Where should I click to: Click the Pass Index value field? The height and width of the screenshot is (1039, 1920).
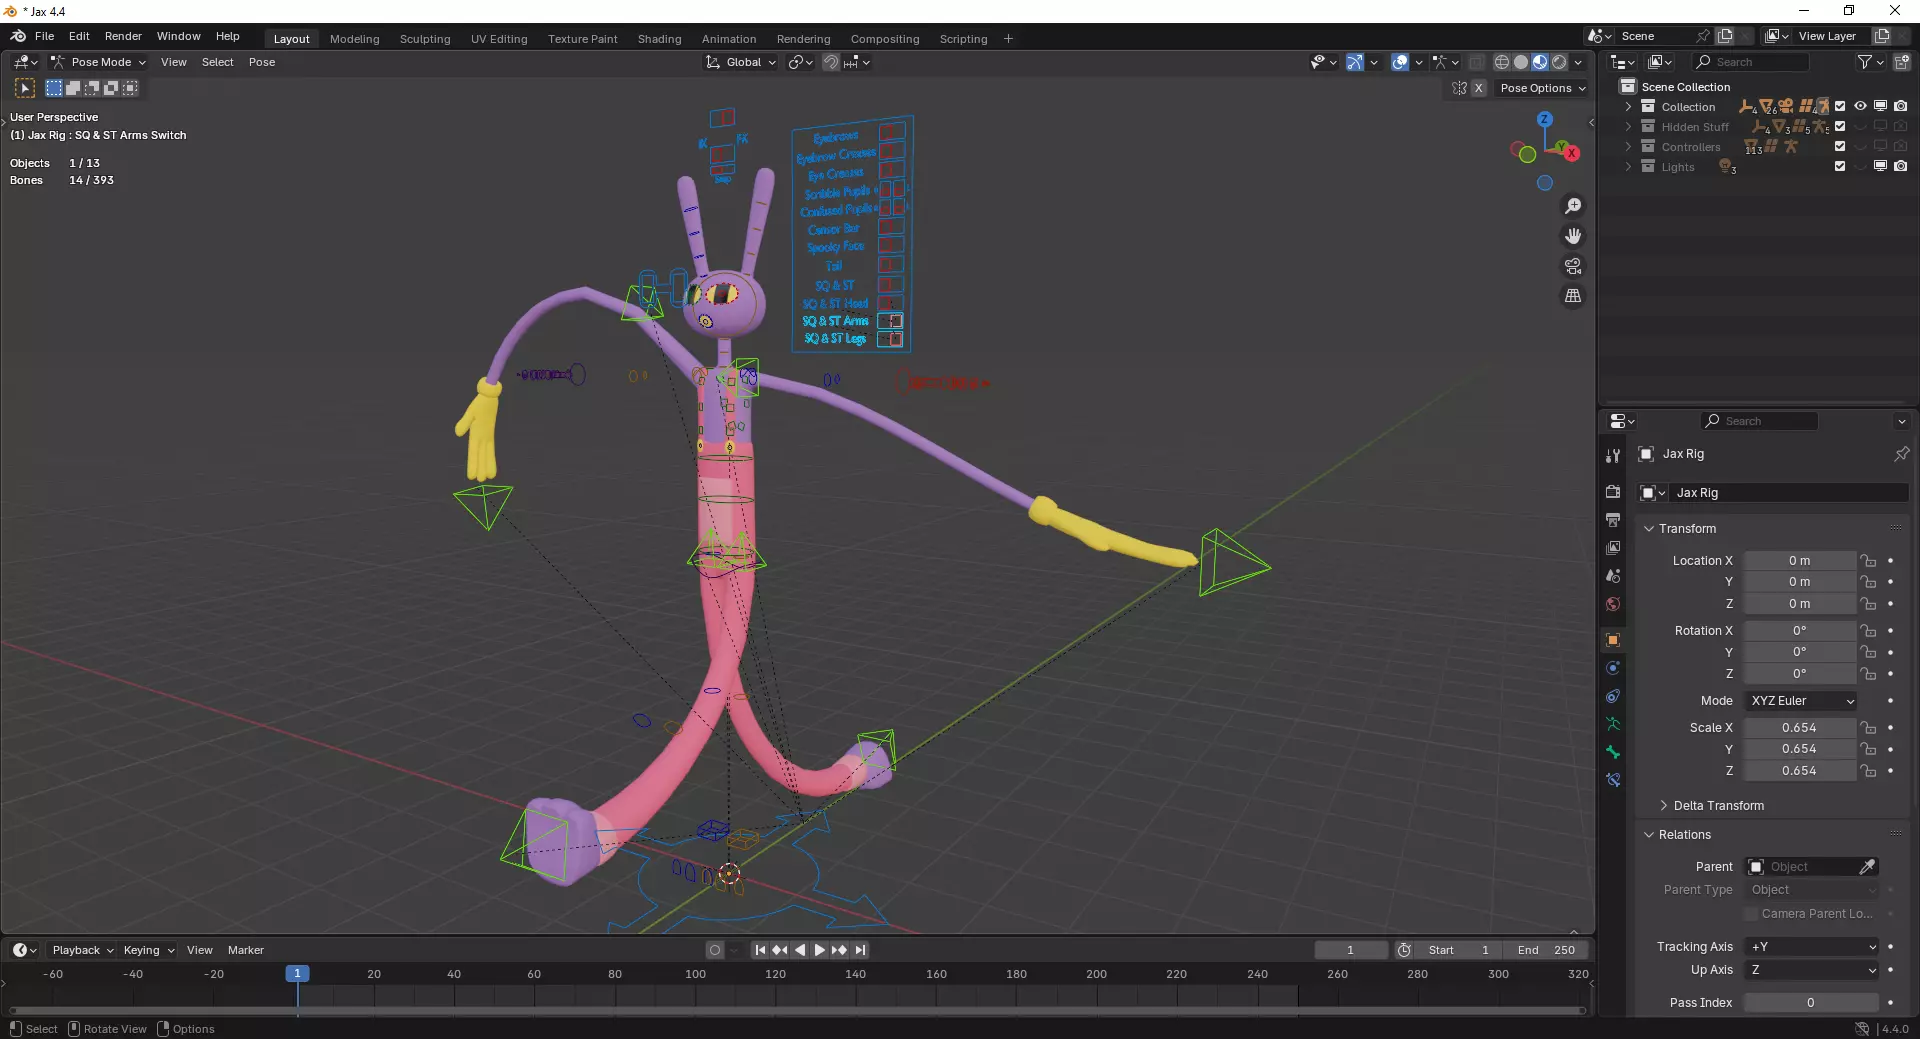(x=1811, y=1003)
